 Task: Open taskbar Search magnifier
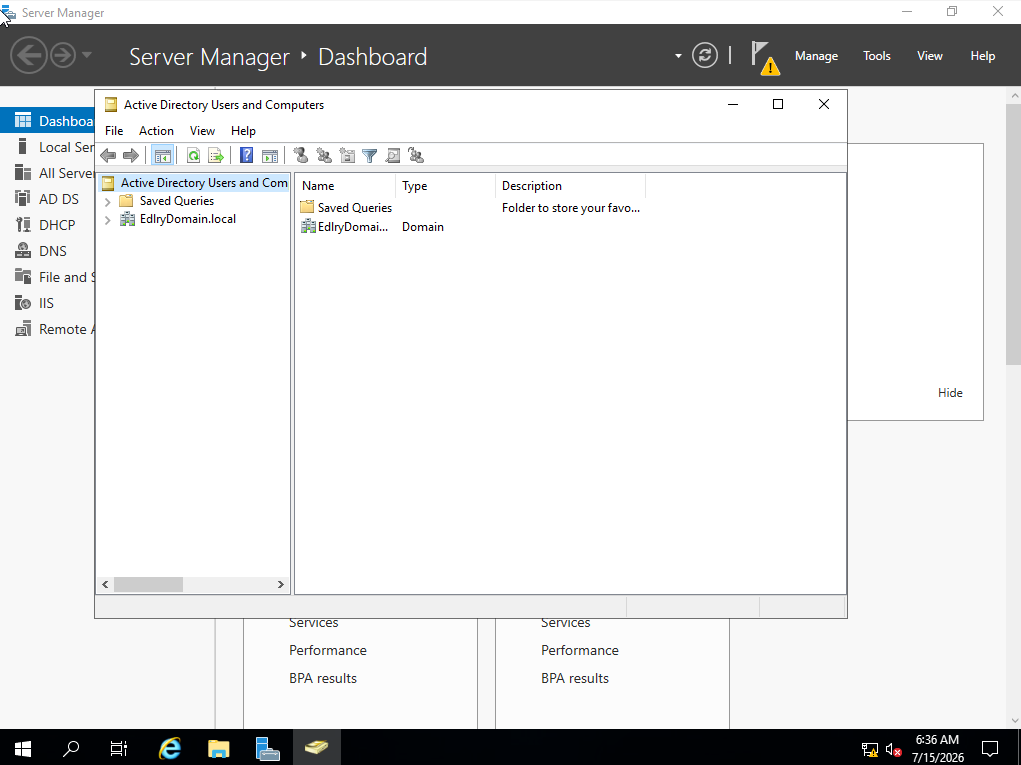point(71,748)
